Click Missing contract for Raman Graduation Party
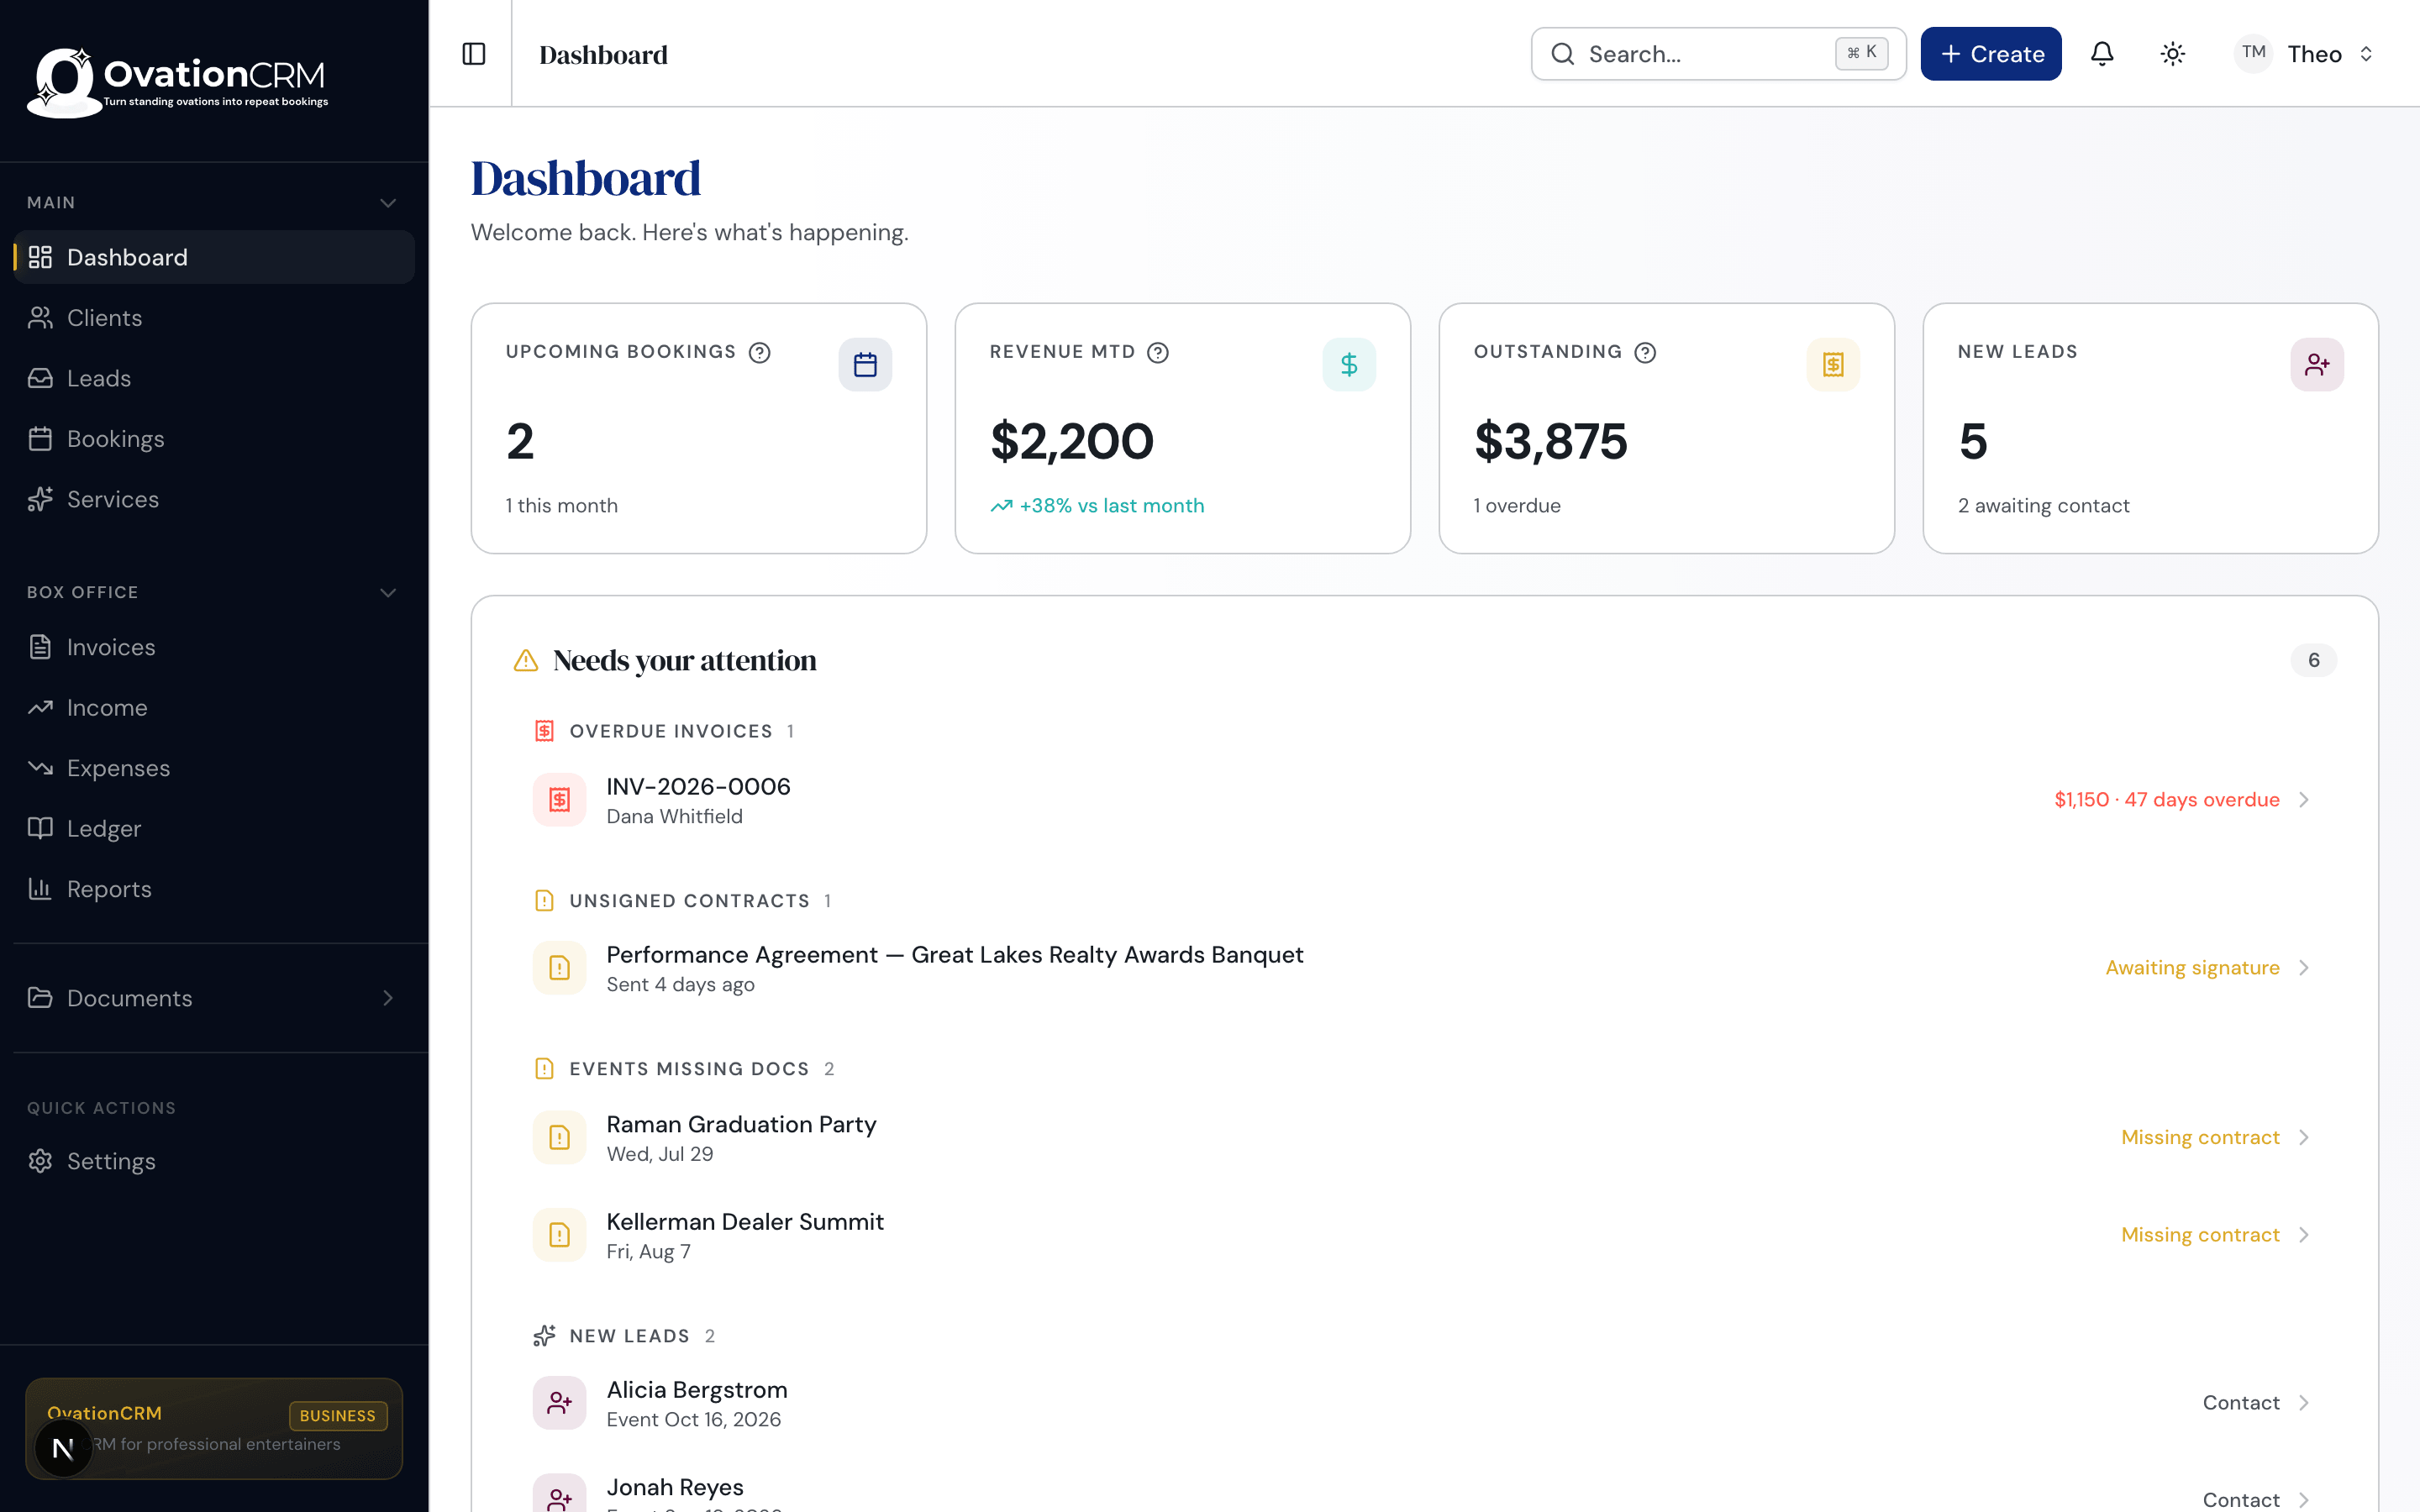This screenshot has height=1512, width=2420. click(x=2200, y=1138)
